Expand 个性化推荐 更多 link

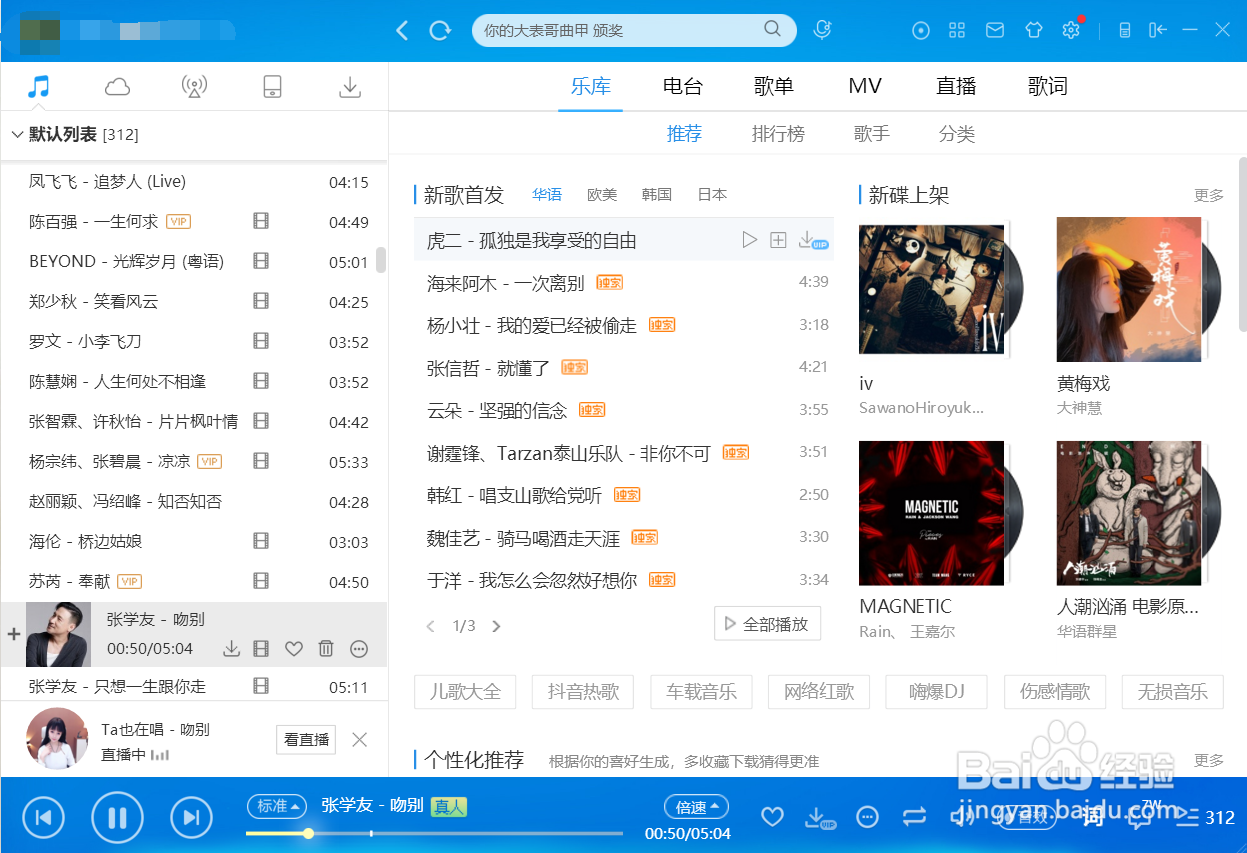[x=1209, y=760]
